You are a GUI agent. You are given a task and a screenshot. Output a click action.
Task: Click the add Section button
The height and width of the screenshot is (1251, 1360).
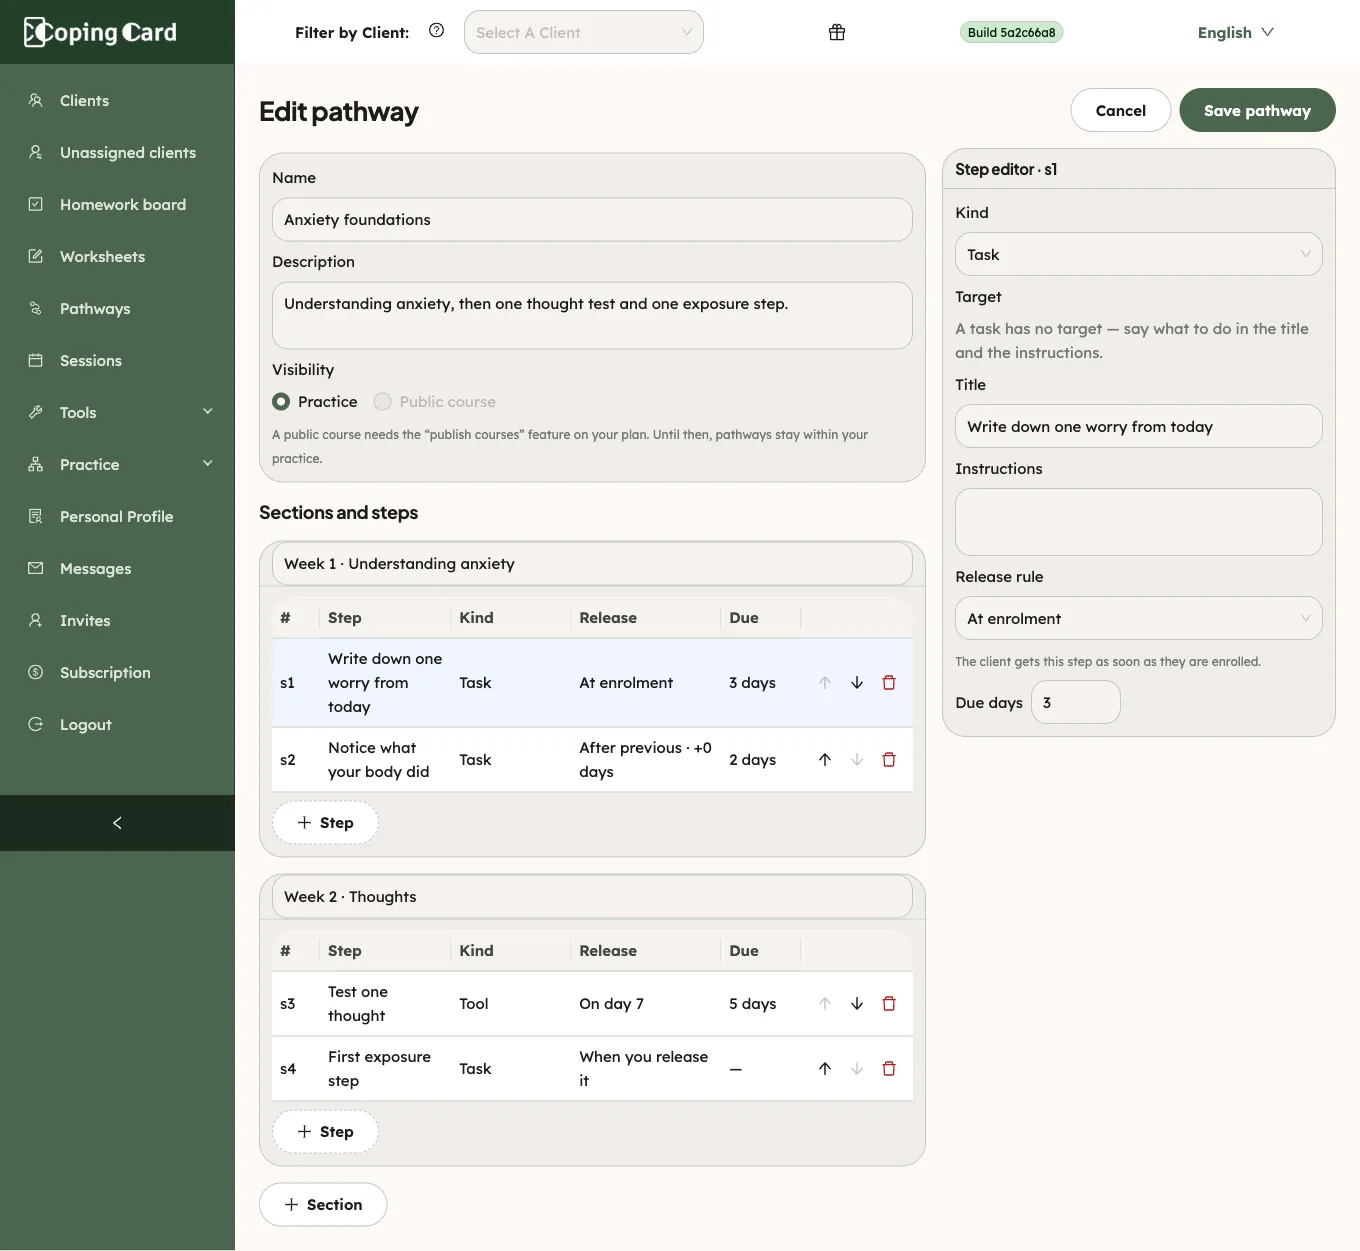pyautogui.click(x=323, y=1204)
